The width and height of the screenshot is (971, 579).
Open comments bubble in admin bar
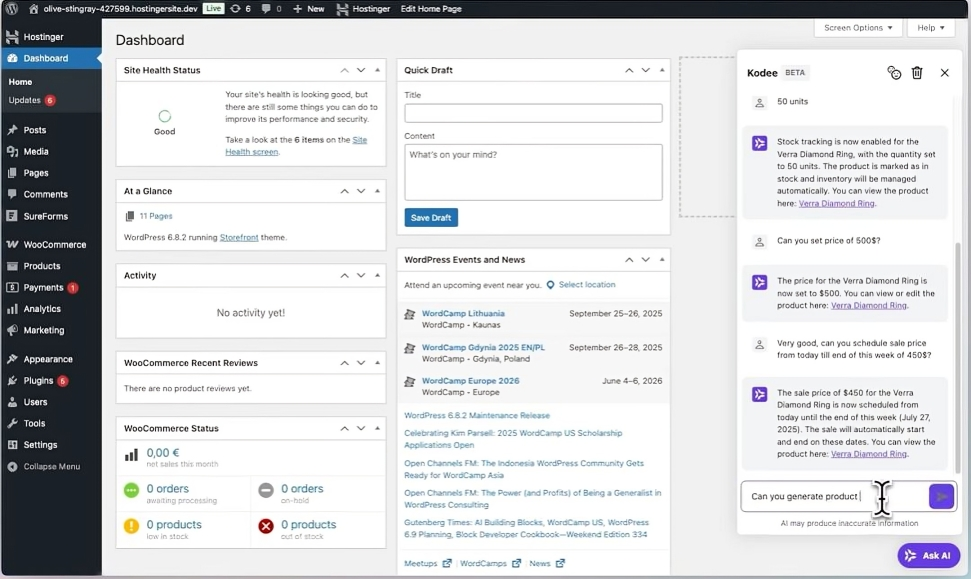[x=271, y=9]
